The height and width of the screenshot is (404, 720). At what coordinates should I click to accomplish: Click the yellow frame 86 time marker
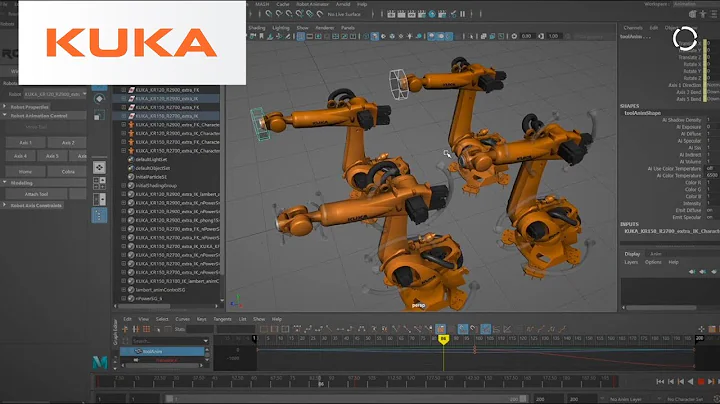(443, 339)
